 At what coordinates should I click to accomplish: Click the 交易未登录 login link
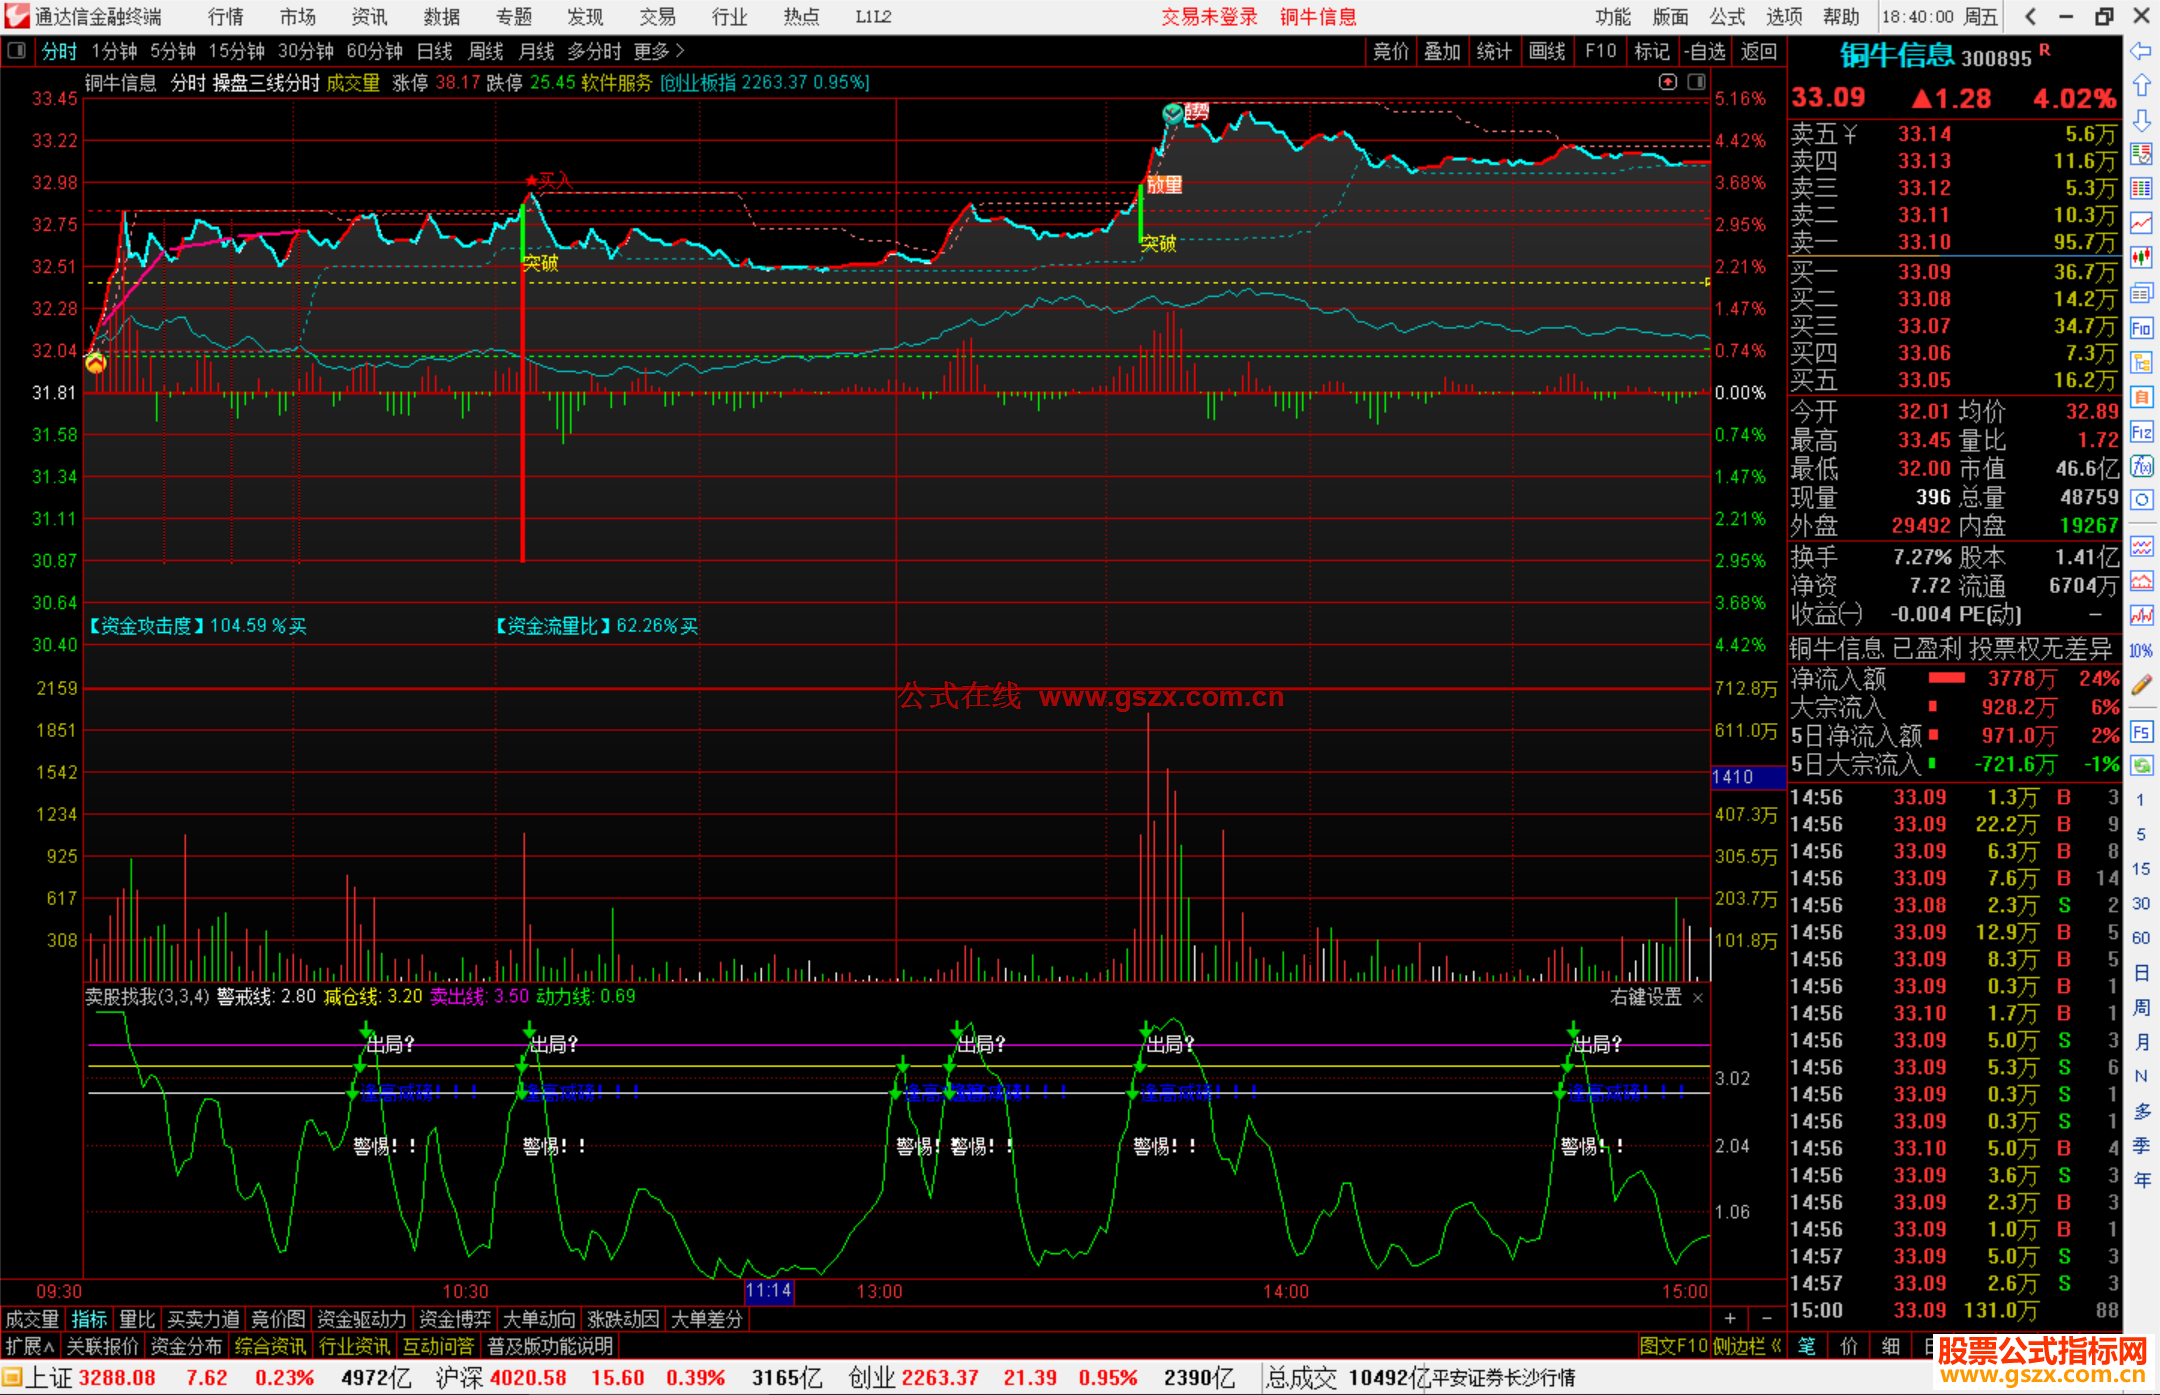coord(1209,17)
